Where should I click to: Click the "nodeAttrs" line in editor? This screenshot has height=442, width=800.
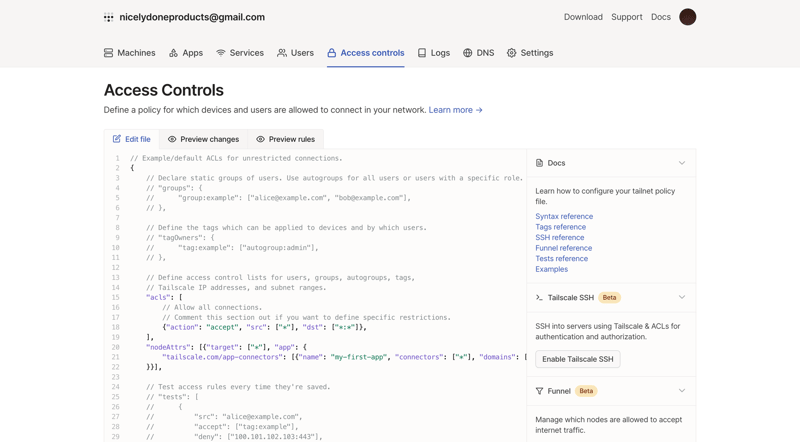tap(227, 347)
